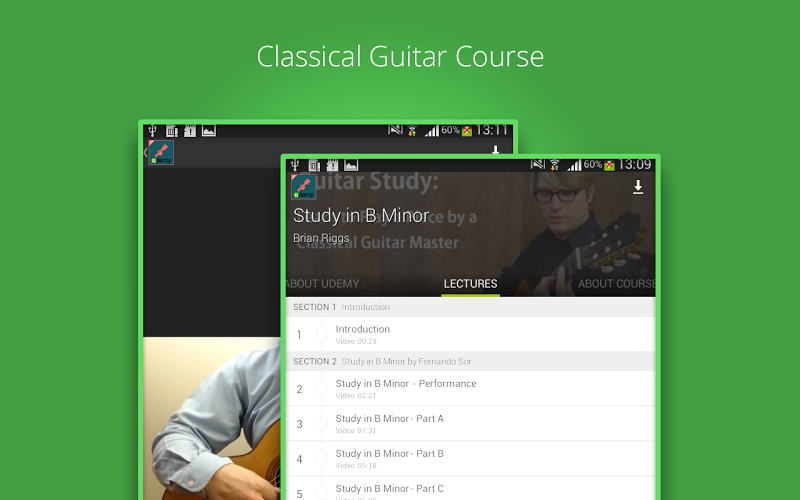The image size is (800, 500).
Task: Tap the progress circle beside Introduction lecture
Action: 321,334
